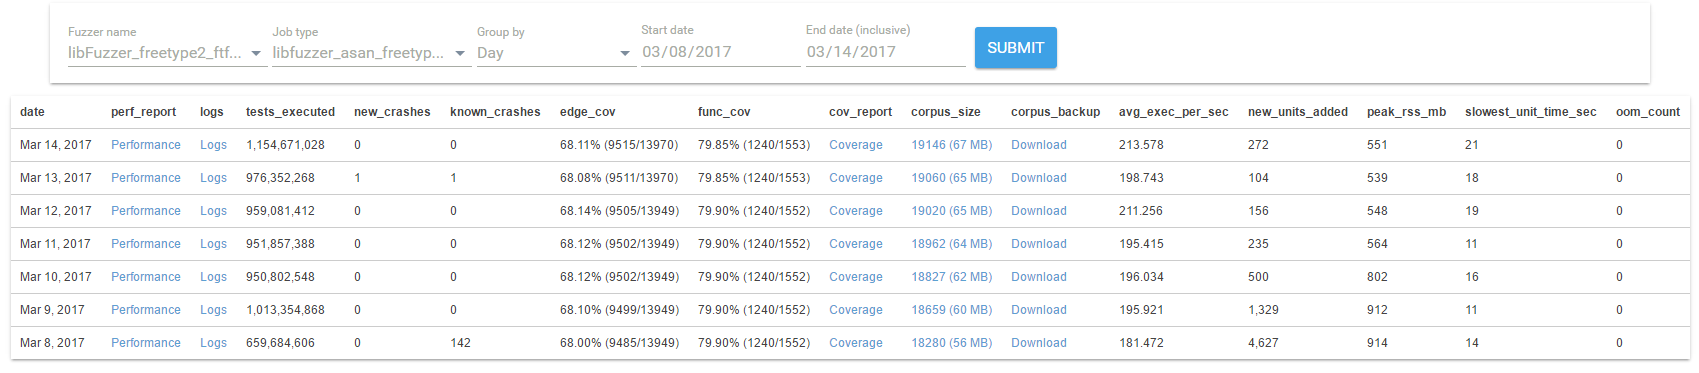Open corpus size 19146 (67 MB) link
The width and height of the screenshot is (1699, 373).
(951, 145)
